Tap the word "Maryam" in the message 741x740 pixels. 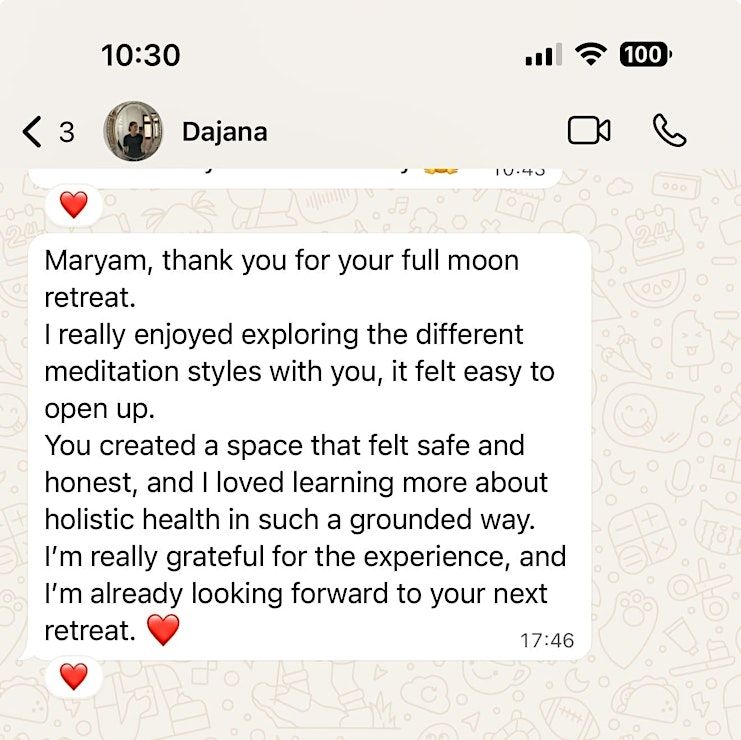click(98, 261)
